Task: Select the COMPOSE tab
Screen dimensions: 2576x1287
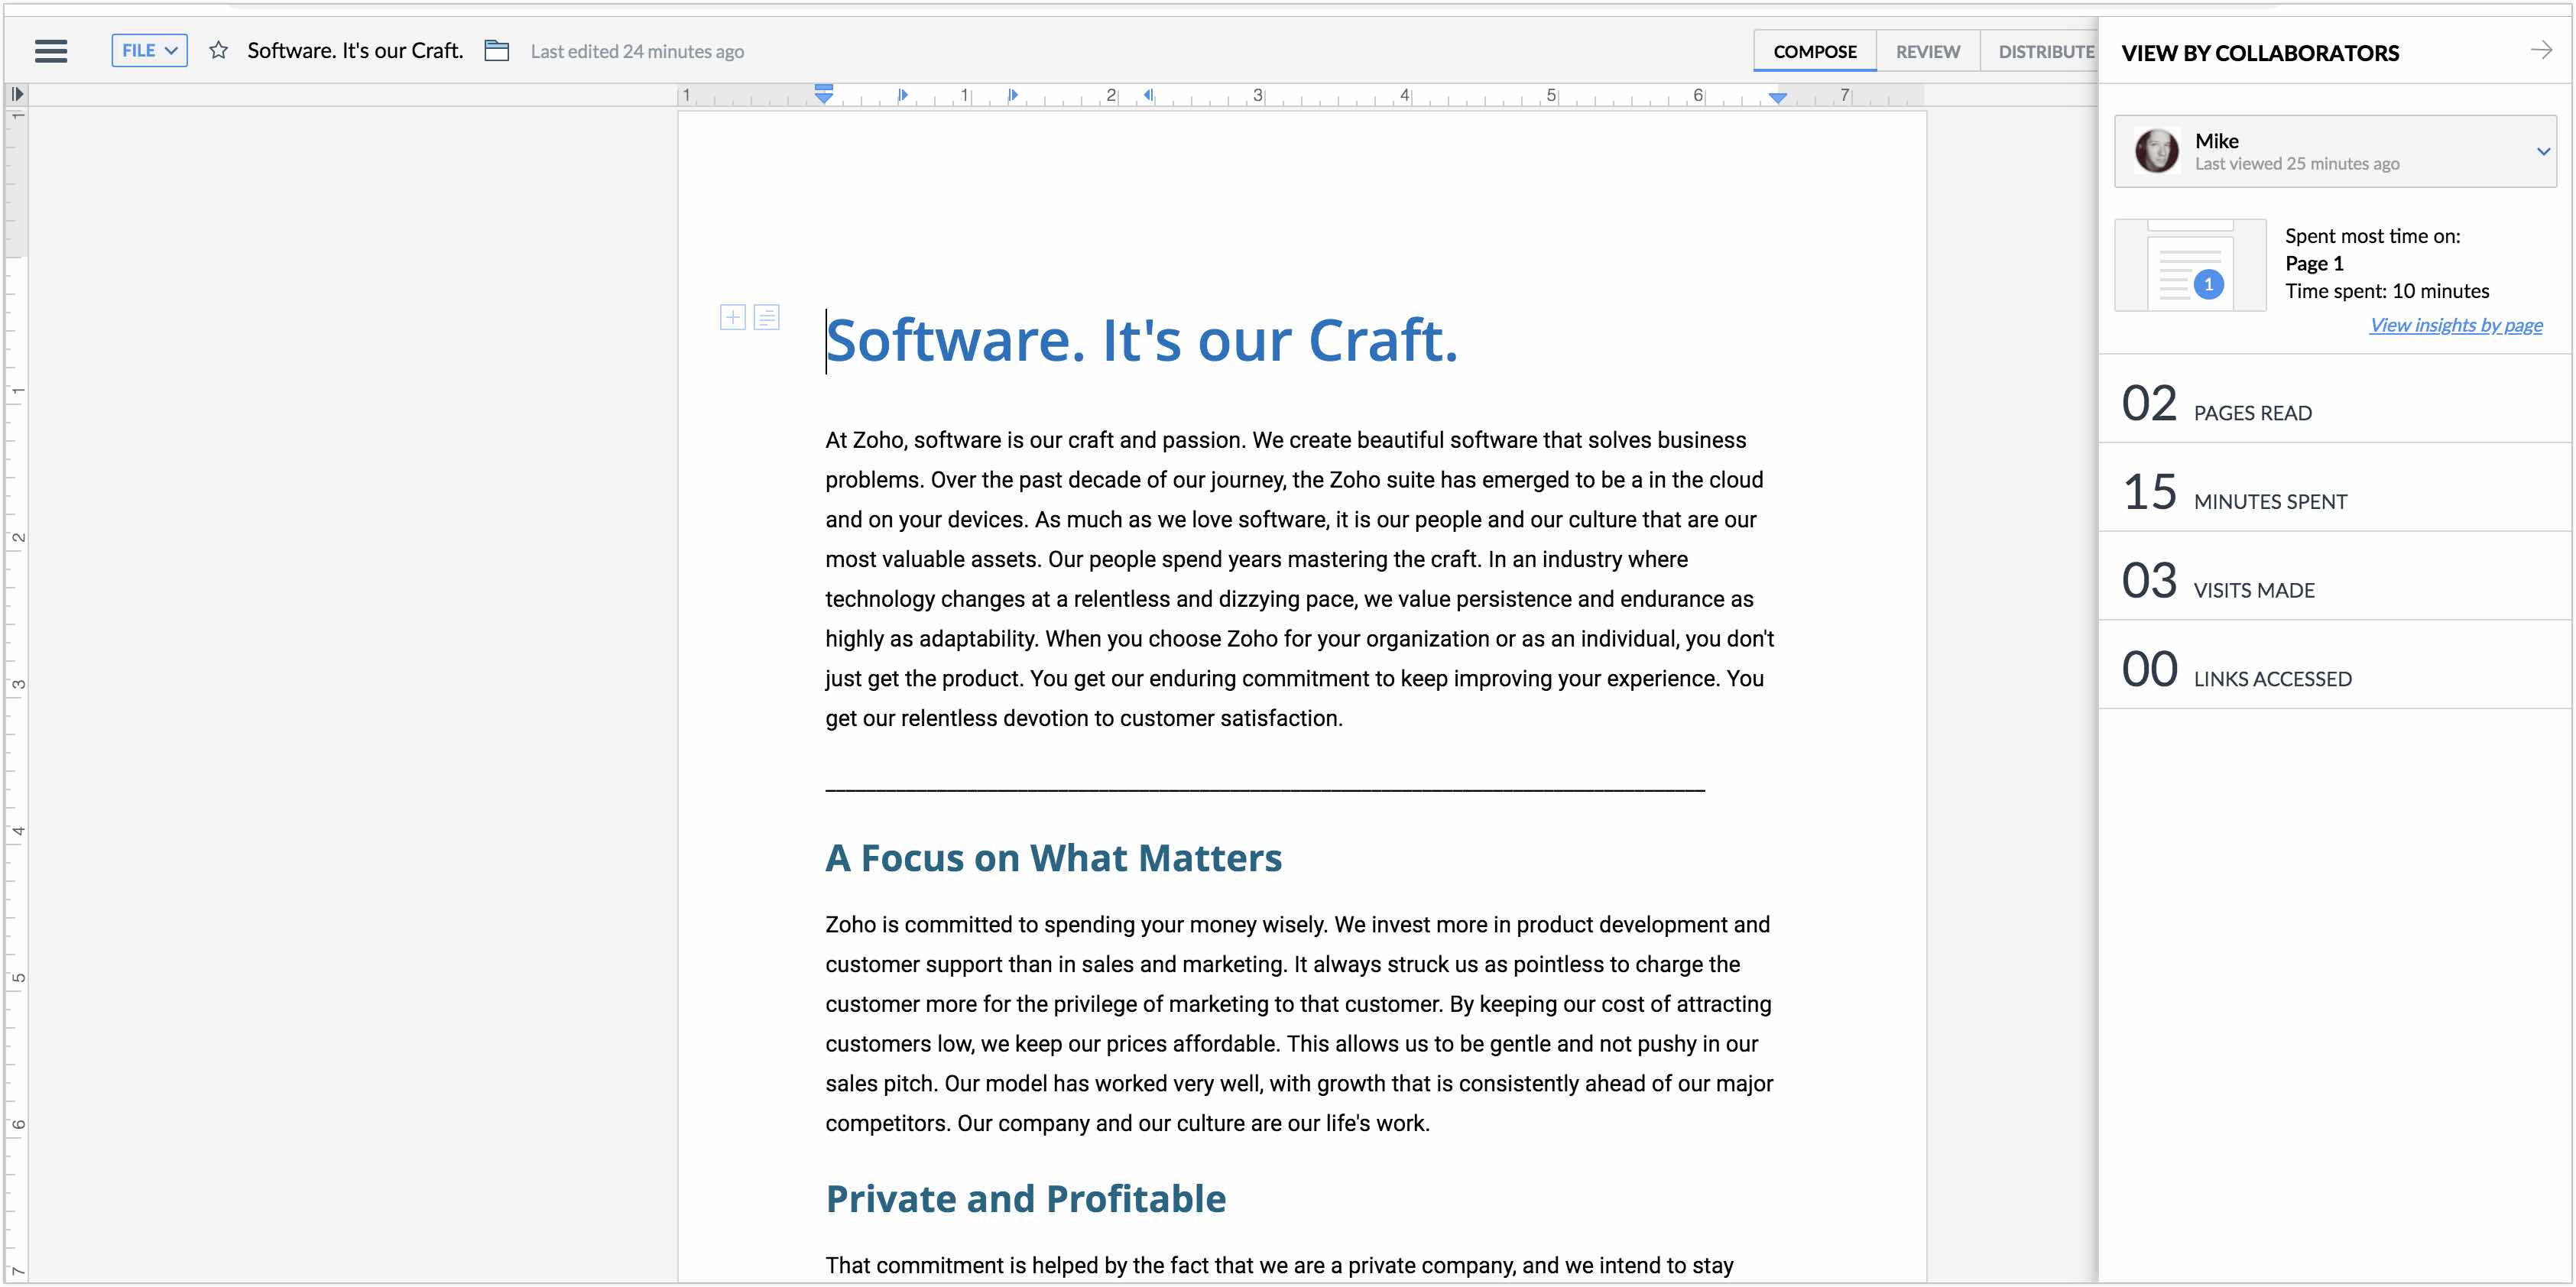Action: tap(1814, 51)
